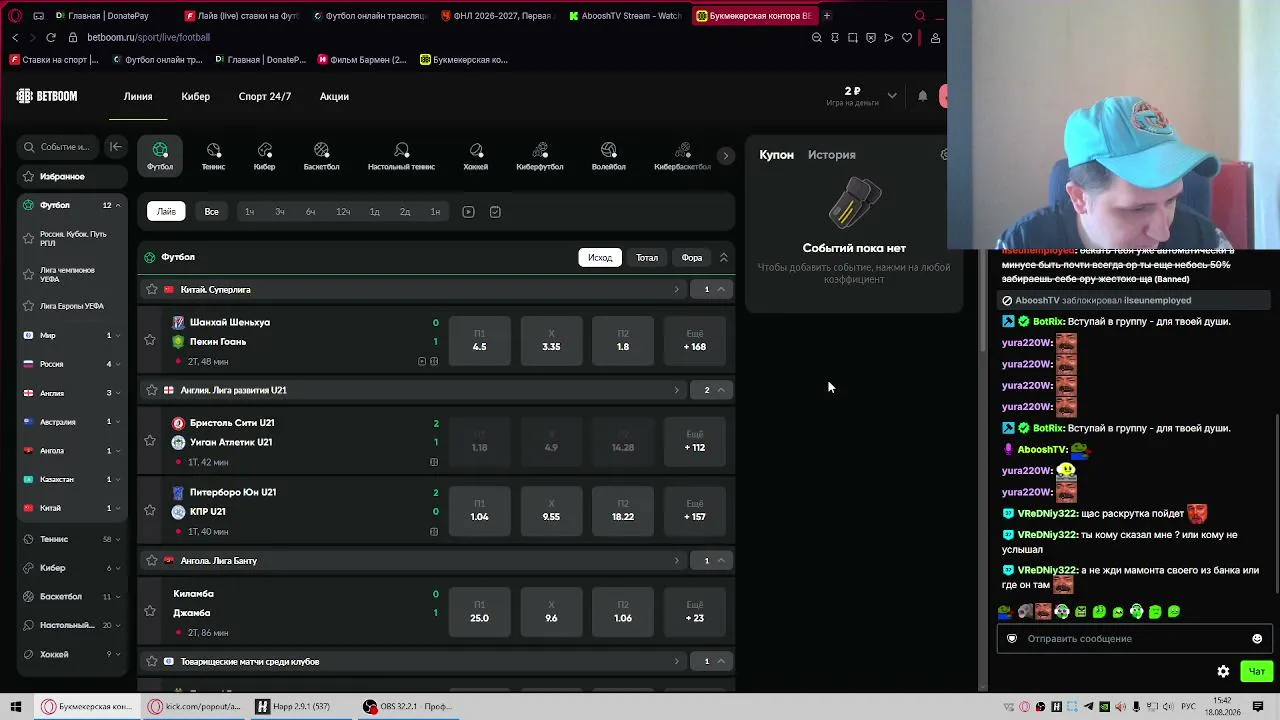Bet on П1 at 4.5 for Шанхай Шеньхуа
This screenshot has height=720, width=1280.
tap(480, 341)
